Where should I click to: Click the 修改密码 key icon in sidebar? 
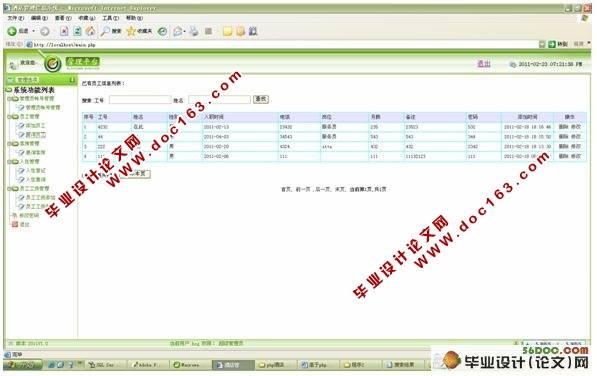[14, 215]
